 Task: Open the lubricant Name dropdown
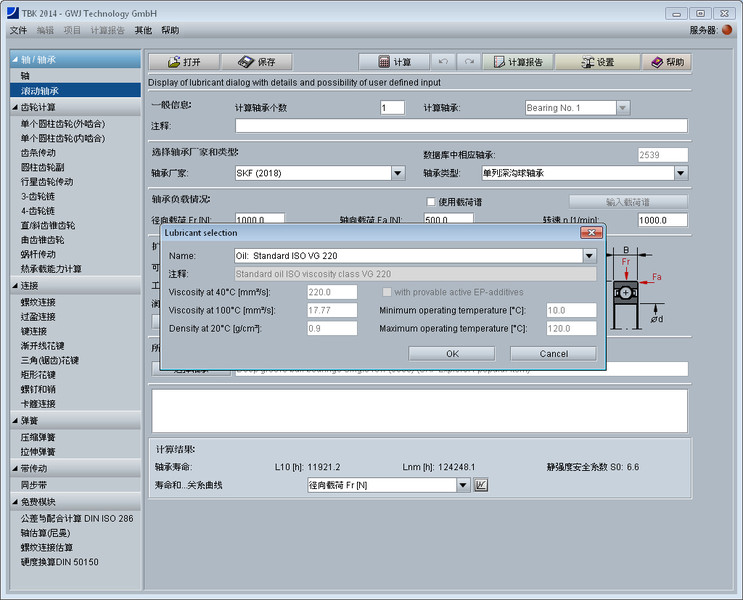click(589, 256)
